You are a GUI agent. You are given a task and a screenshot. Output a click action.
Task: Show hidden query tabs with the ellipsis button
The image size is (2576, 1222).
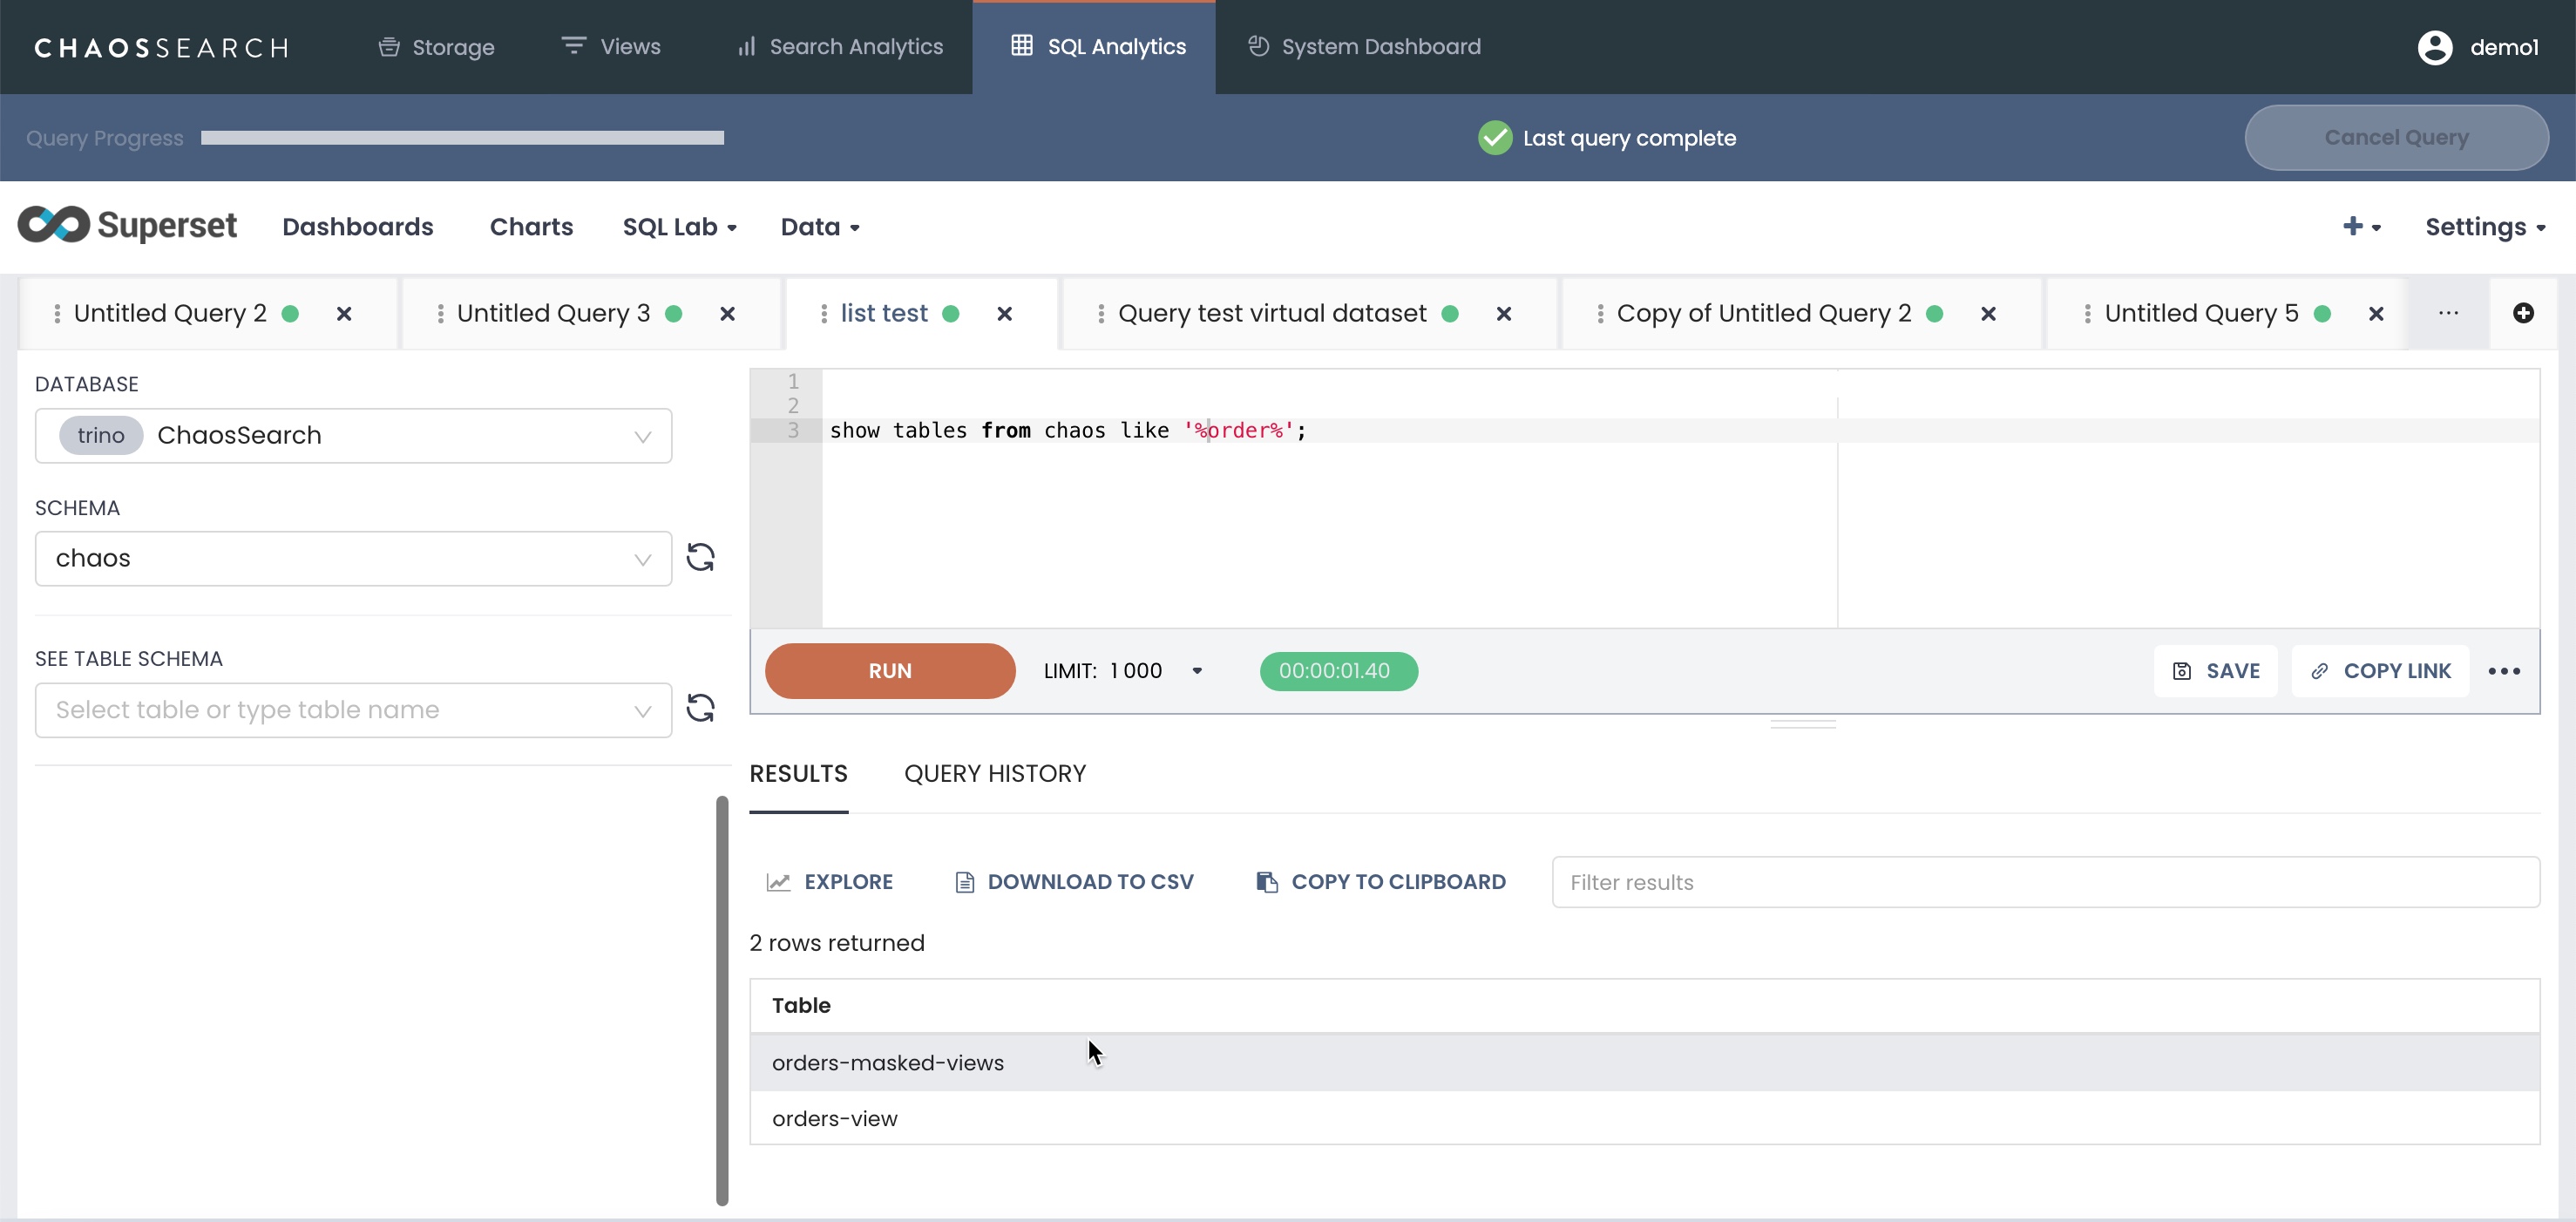[2447, 313]
